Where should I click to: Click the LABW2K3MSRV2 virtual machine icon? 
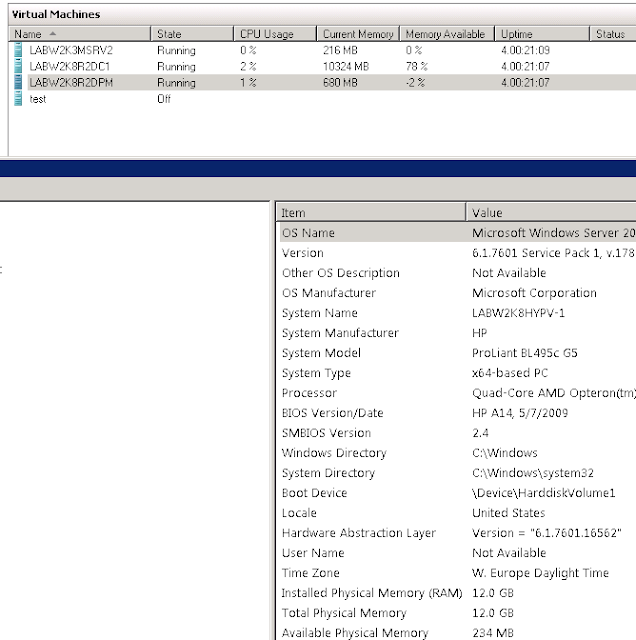[18, 50]
